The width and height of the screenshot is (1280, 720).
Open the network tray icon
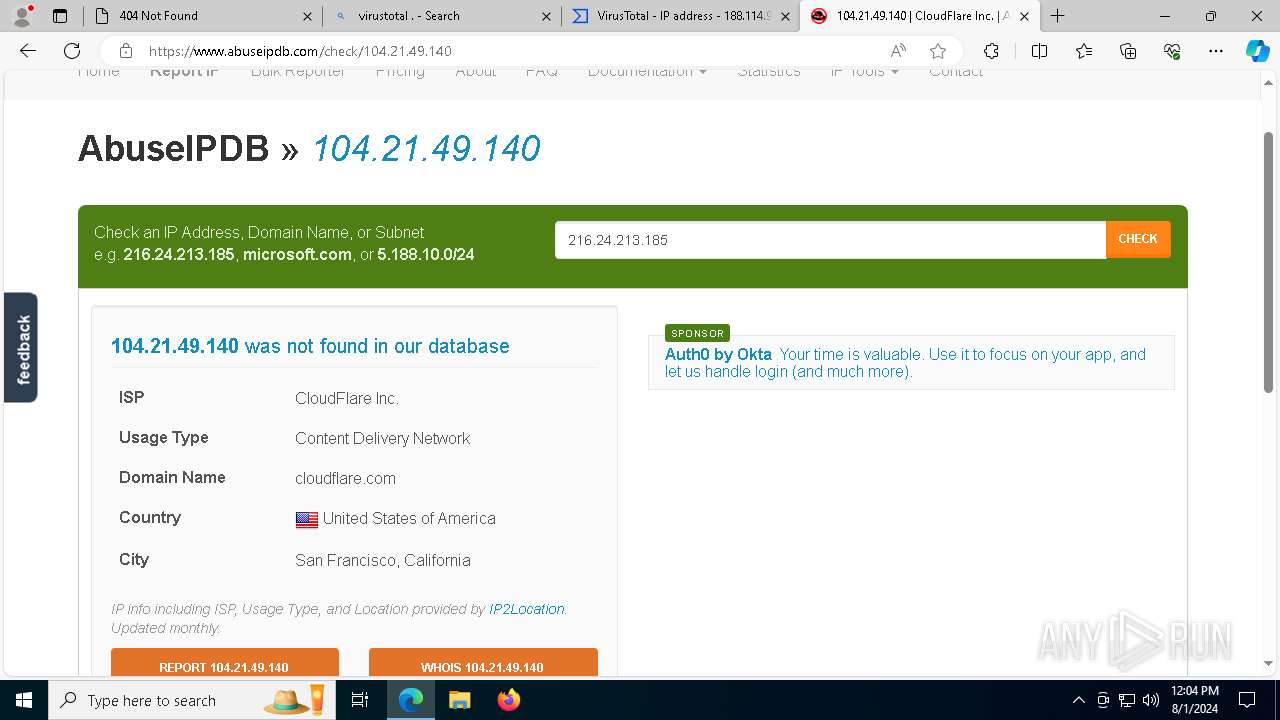point(1127,700)
